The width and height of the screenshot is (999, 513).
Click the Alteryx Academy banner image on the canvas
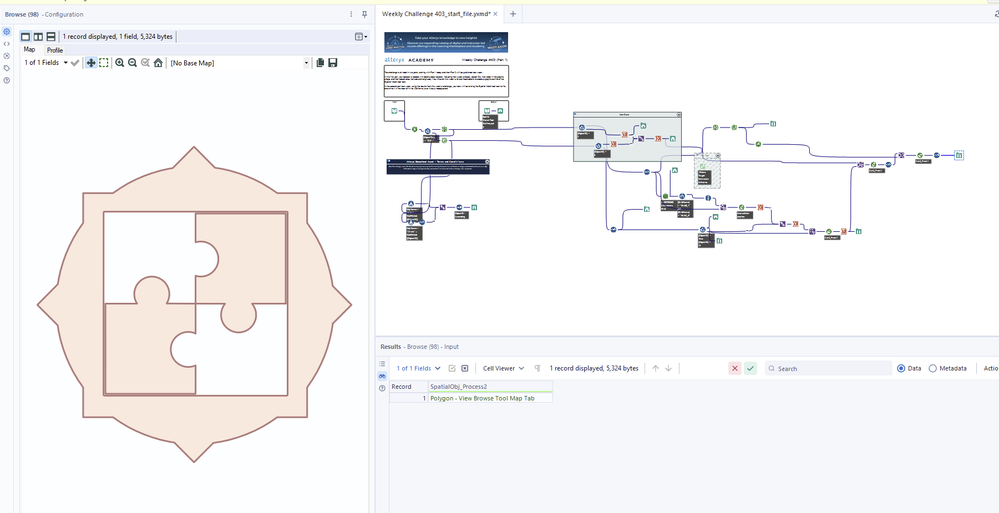click(446, 42)
